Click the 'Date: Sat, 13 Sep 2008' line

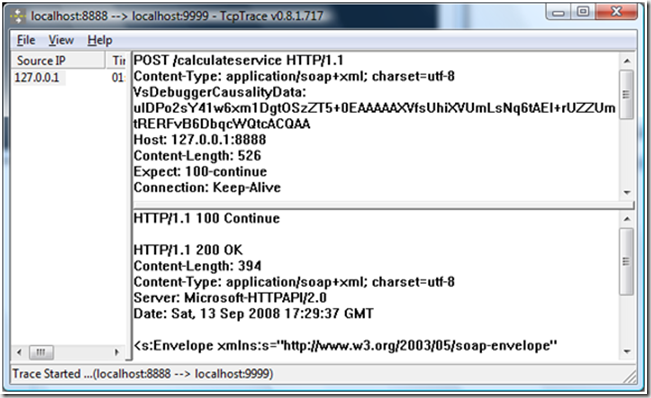click(254, 313)
